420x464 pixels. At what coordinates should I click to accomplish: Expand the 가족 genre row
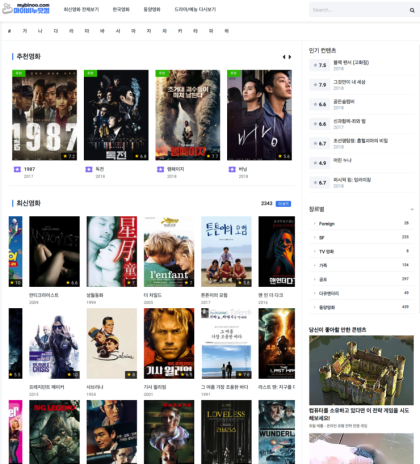[362, 265]
